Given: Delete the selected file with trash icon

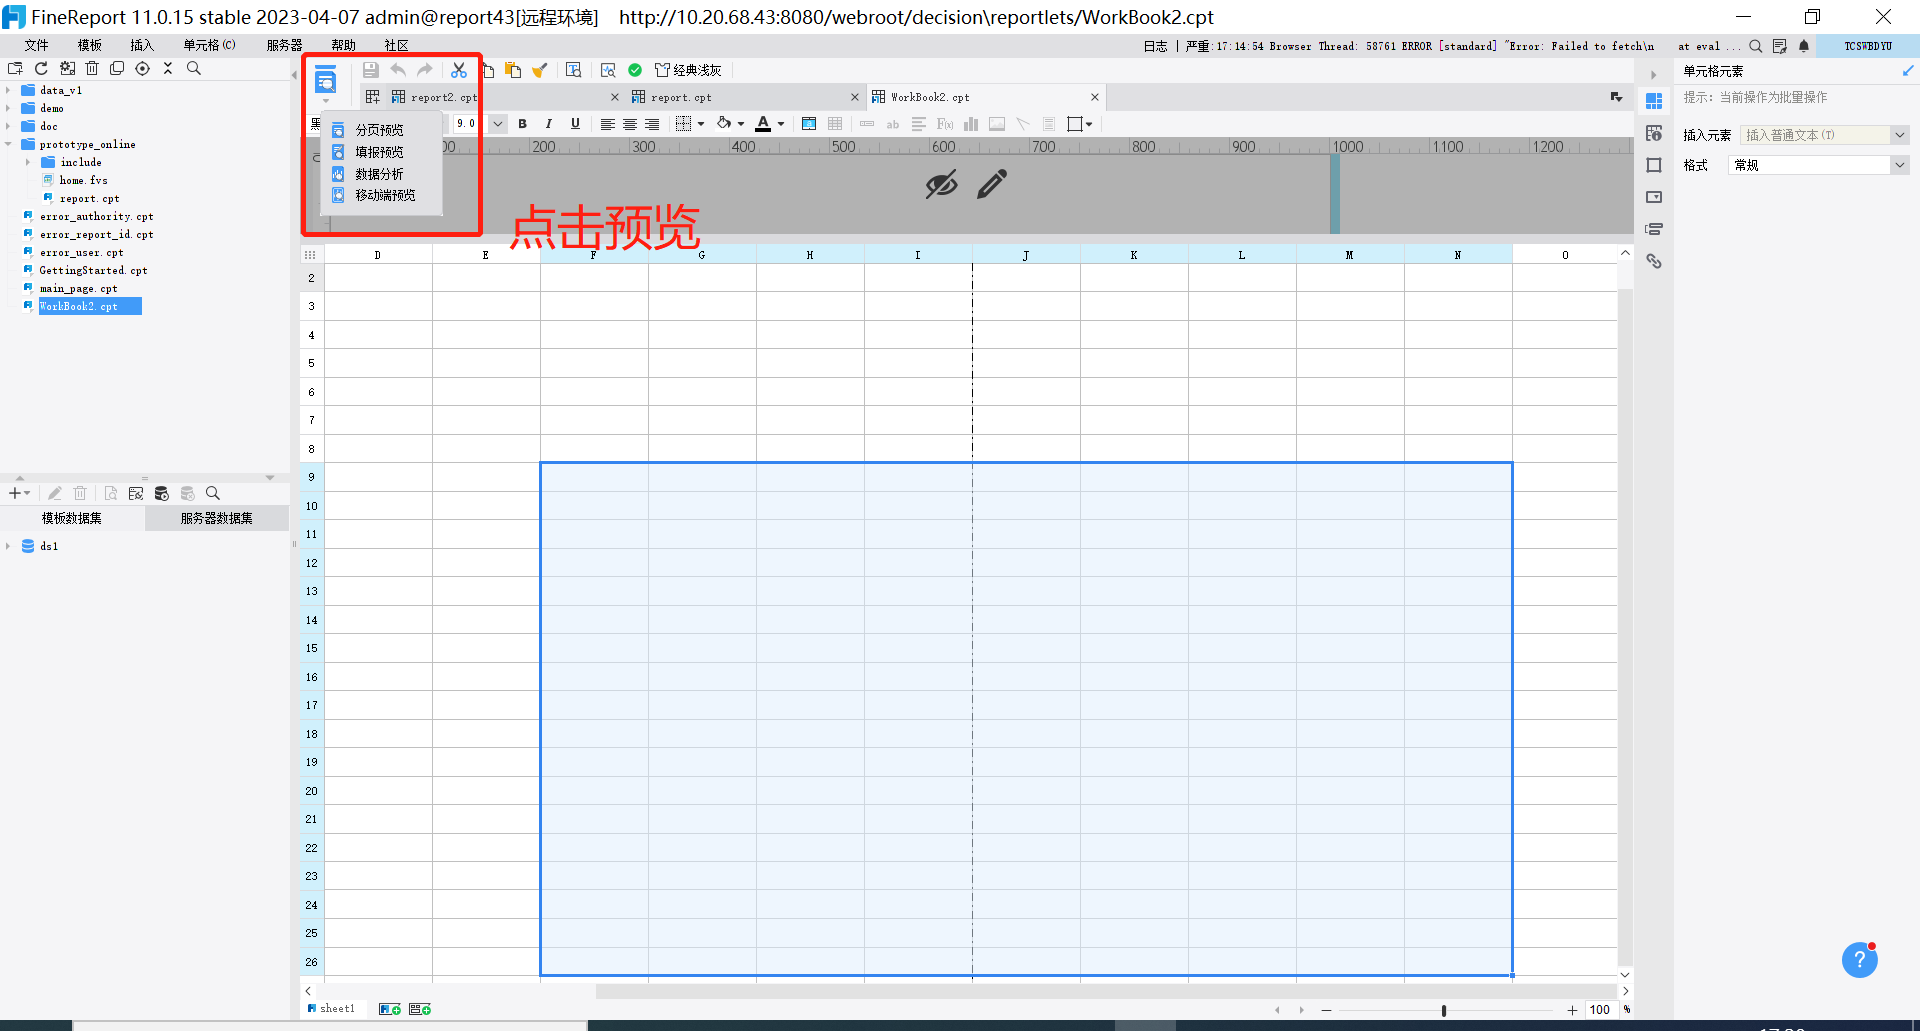Looking at the screenshot, I should [92, 68].
